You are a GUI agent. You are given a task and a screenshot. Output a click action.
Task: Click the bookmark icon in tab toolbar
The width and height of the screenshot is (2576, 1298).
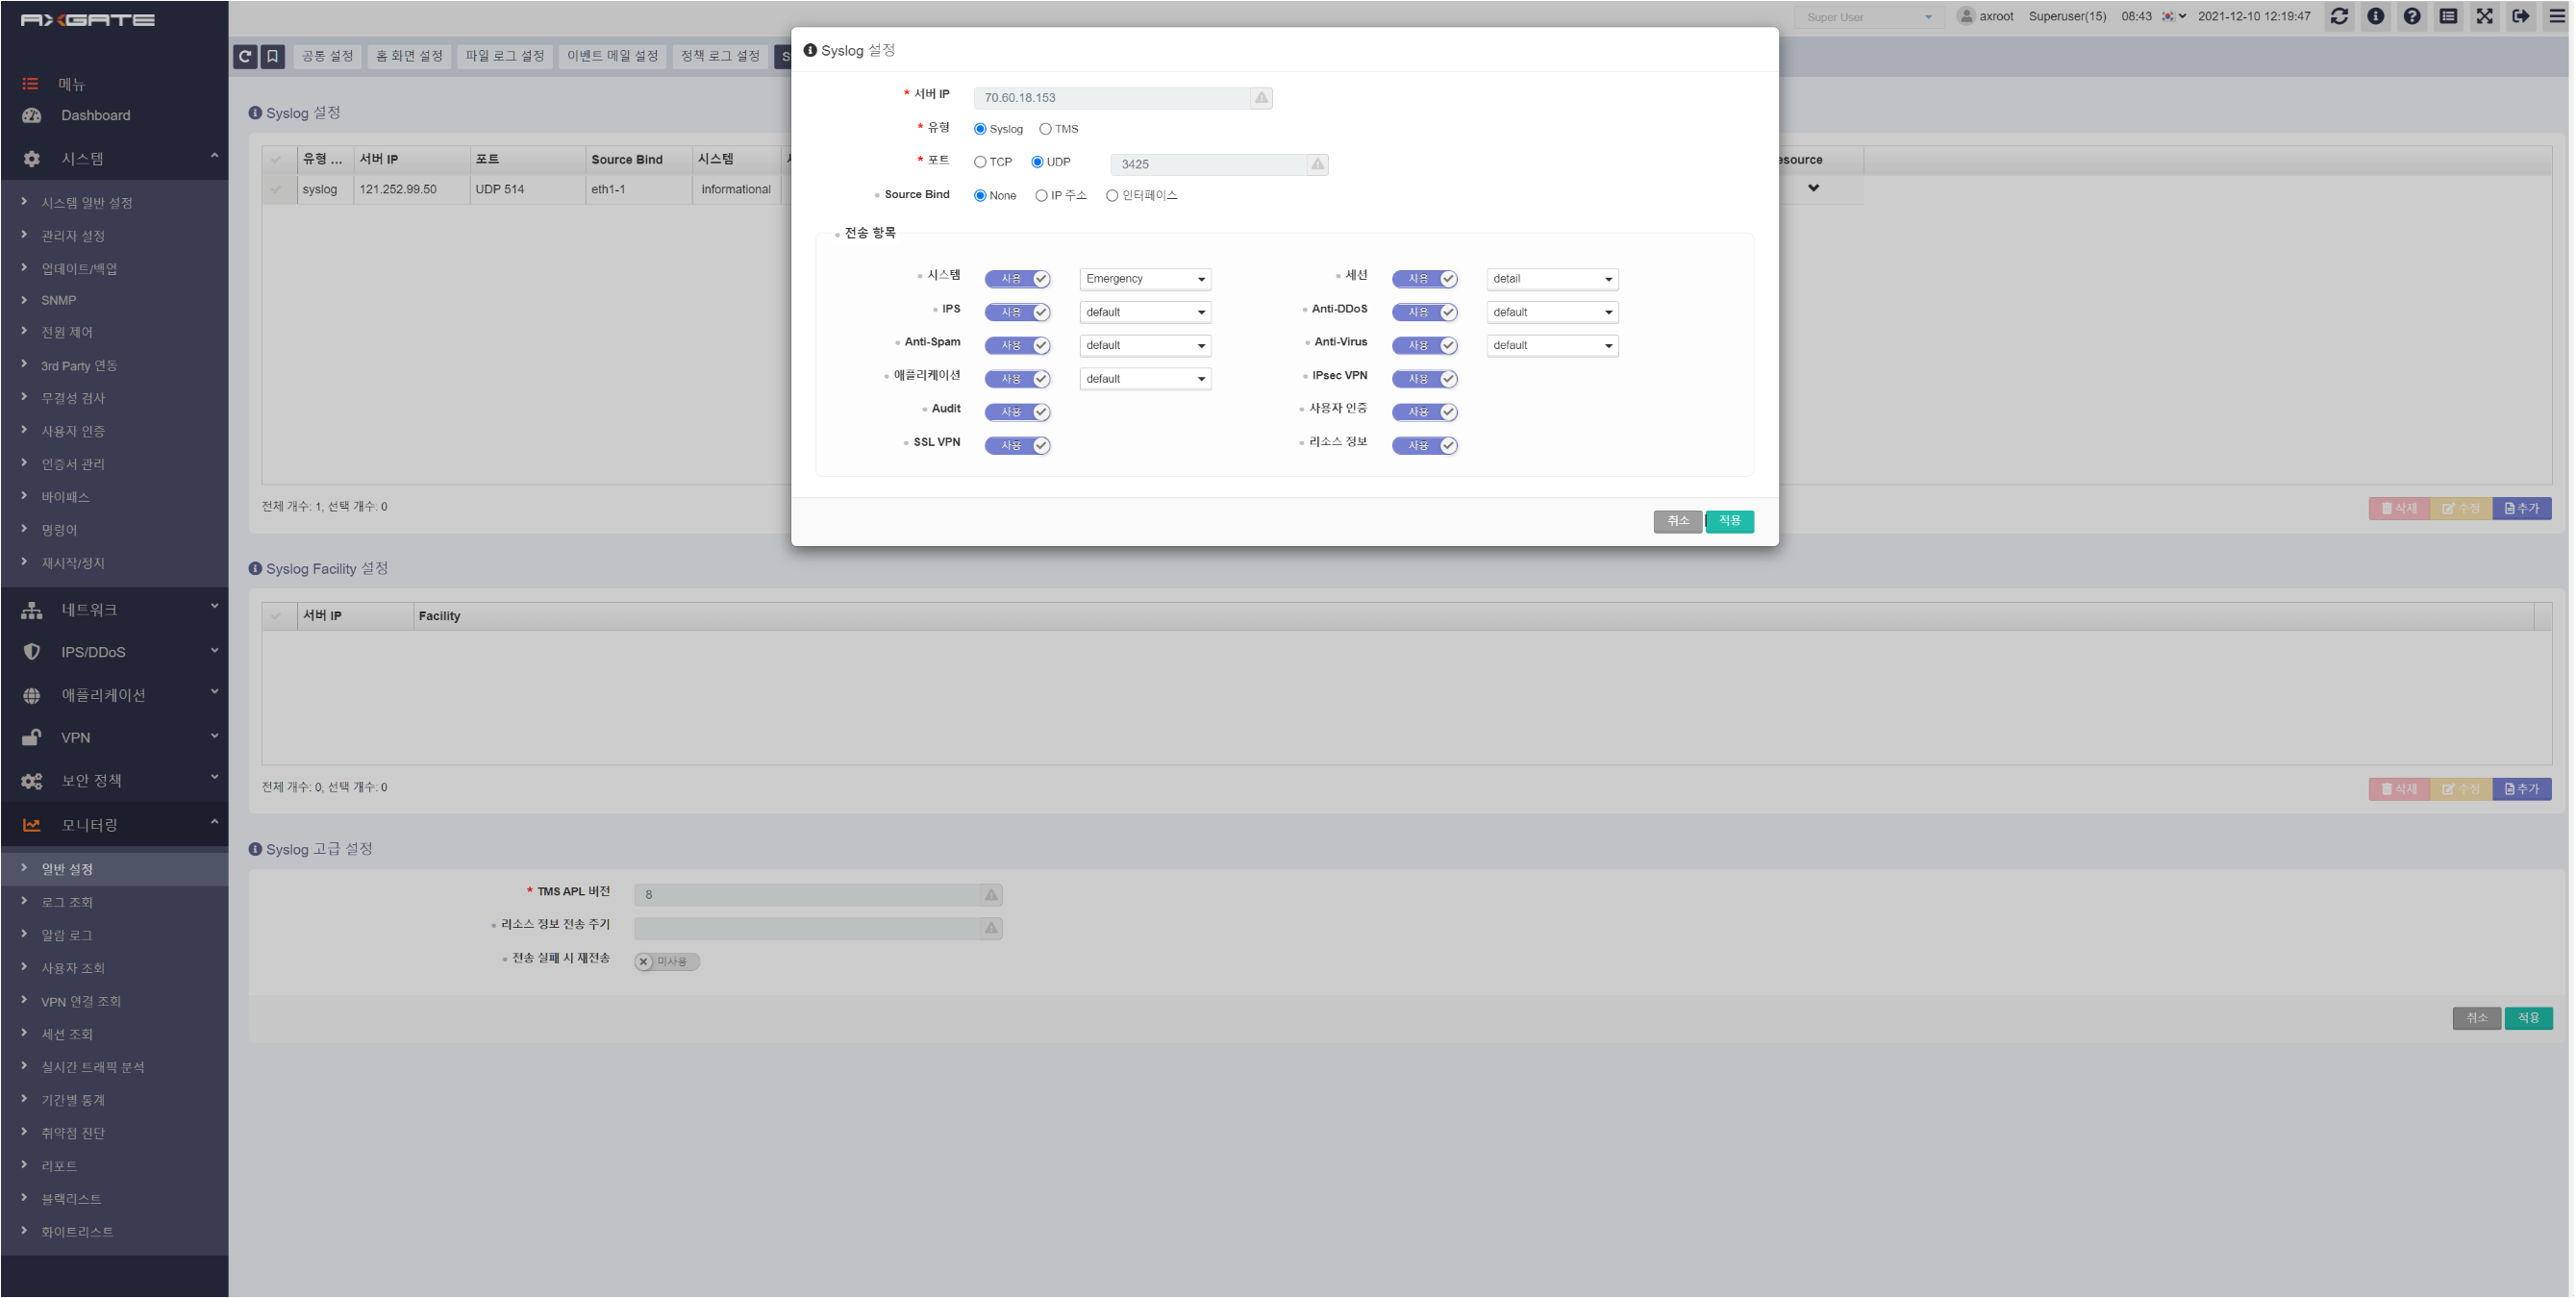pyautogui.click(x=272, y=56)
